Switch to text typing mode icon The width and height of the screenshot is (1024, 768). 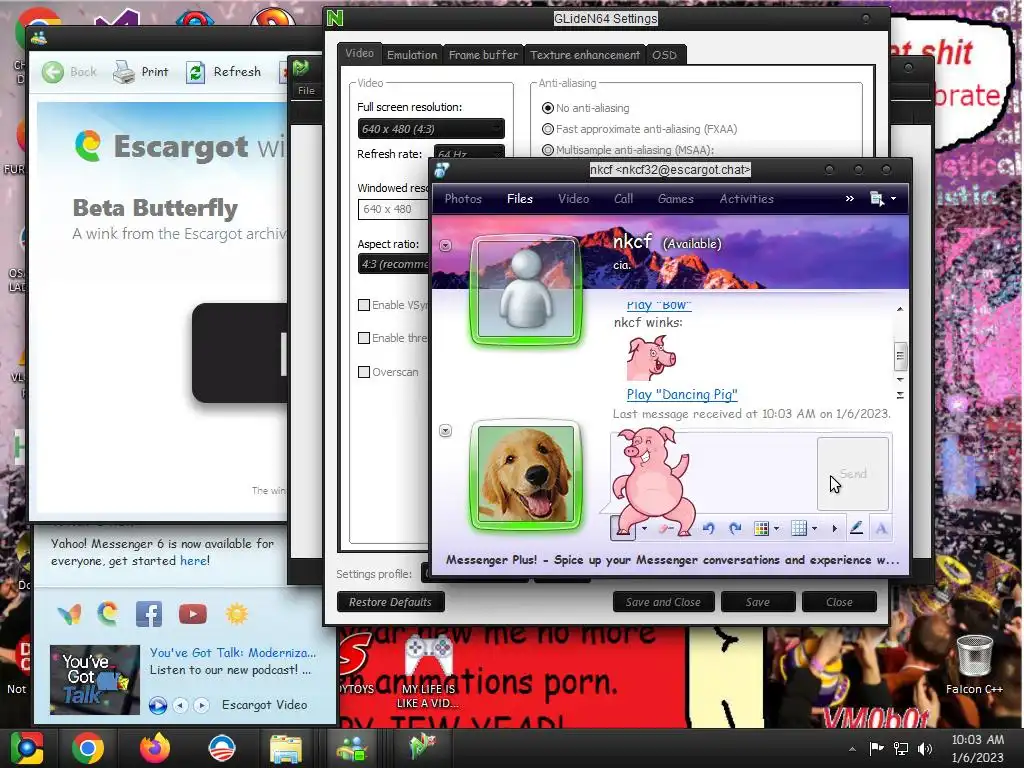coord(881,528)
